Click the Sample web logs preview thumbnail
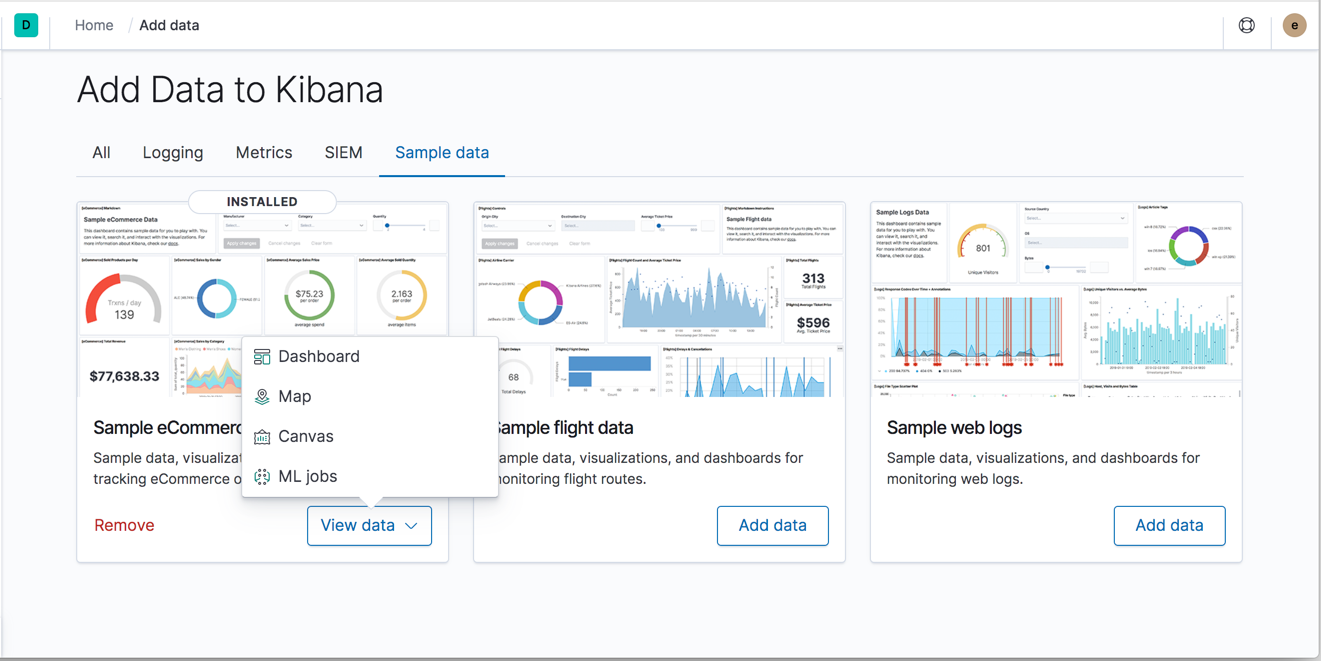The image size is (1321, 661). tap(1055, 300)
